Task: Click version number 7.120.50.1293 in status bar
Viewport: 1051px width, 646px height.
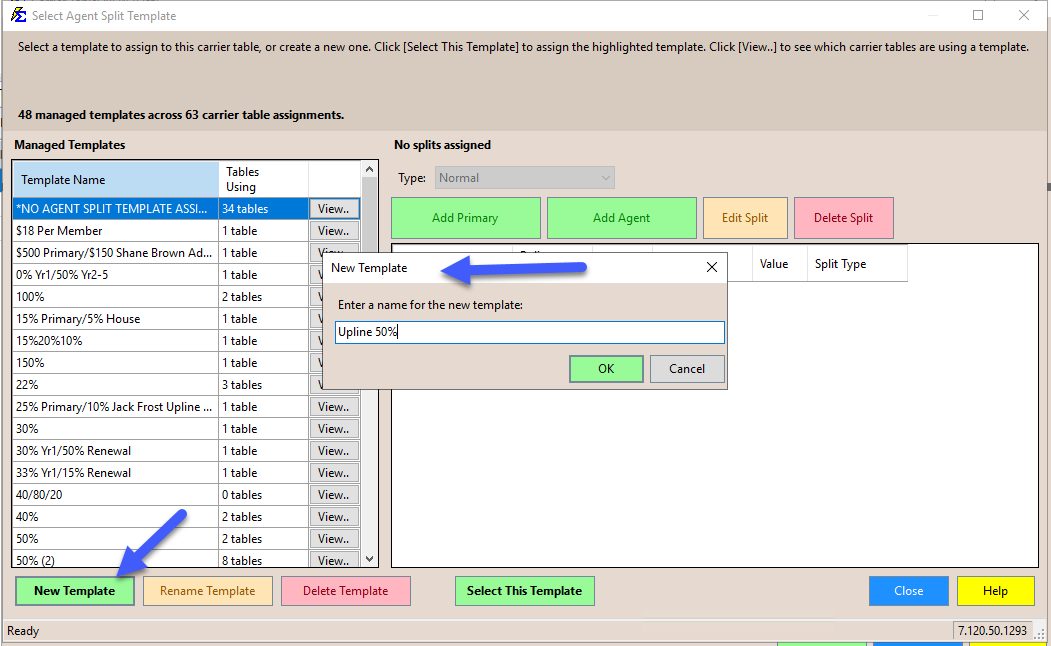Action: tap(992, 631)
